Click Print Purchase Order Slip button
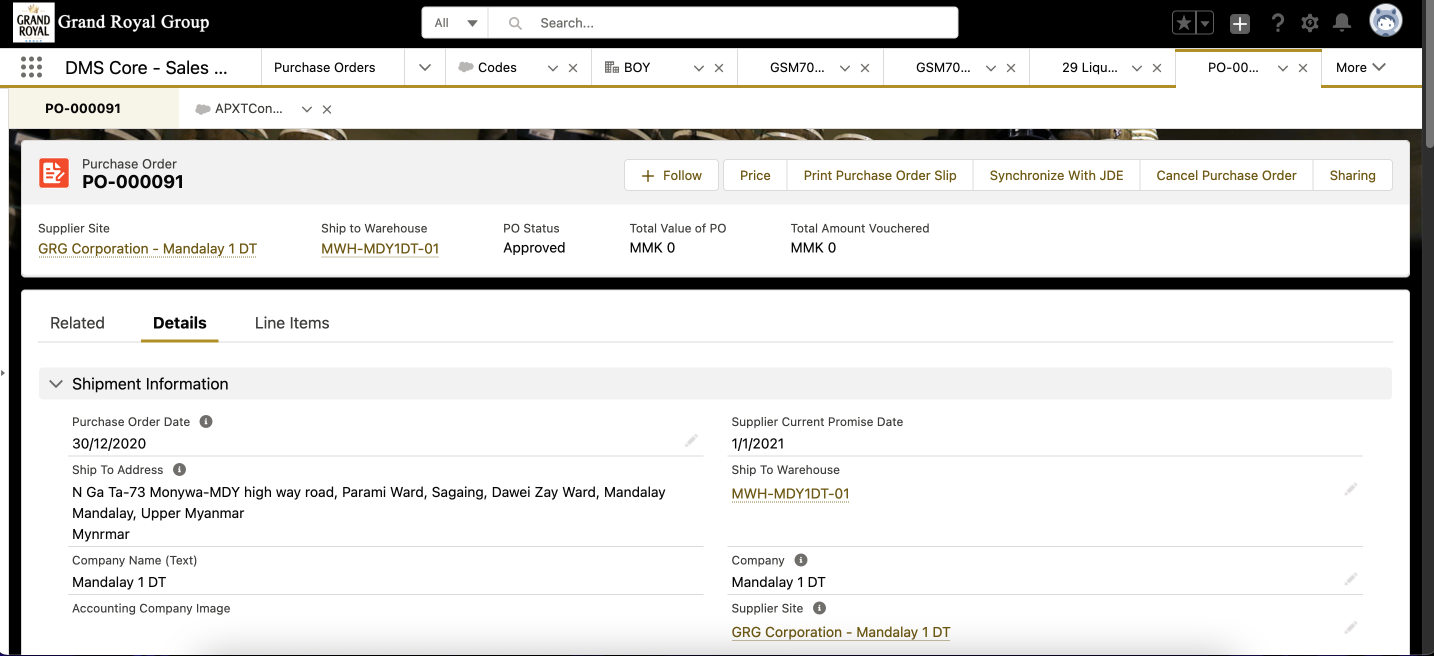Viewport: 1434px width, 656px height. (x=880, y=175)
